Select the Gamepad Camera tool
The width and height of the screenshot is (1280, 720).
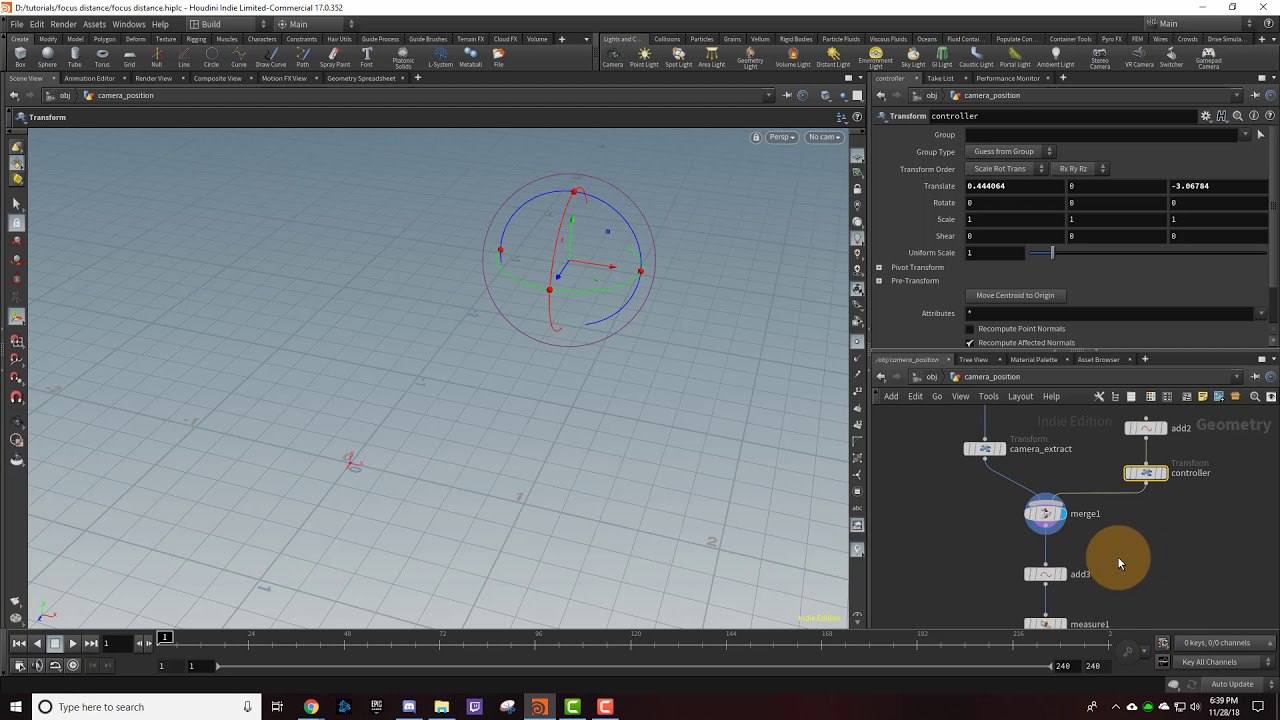pos(1208,58)
